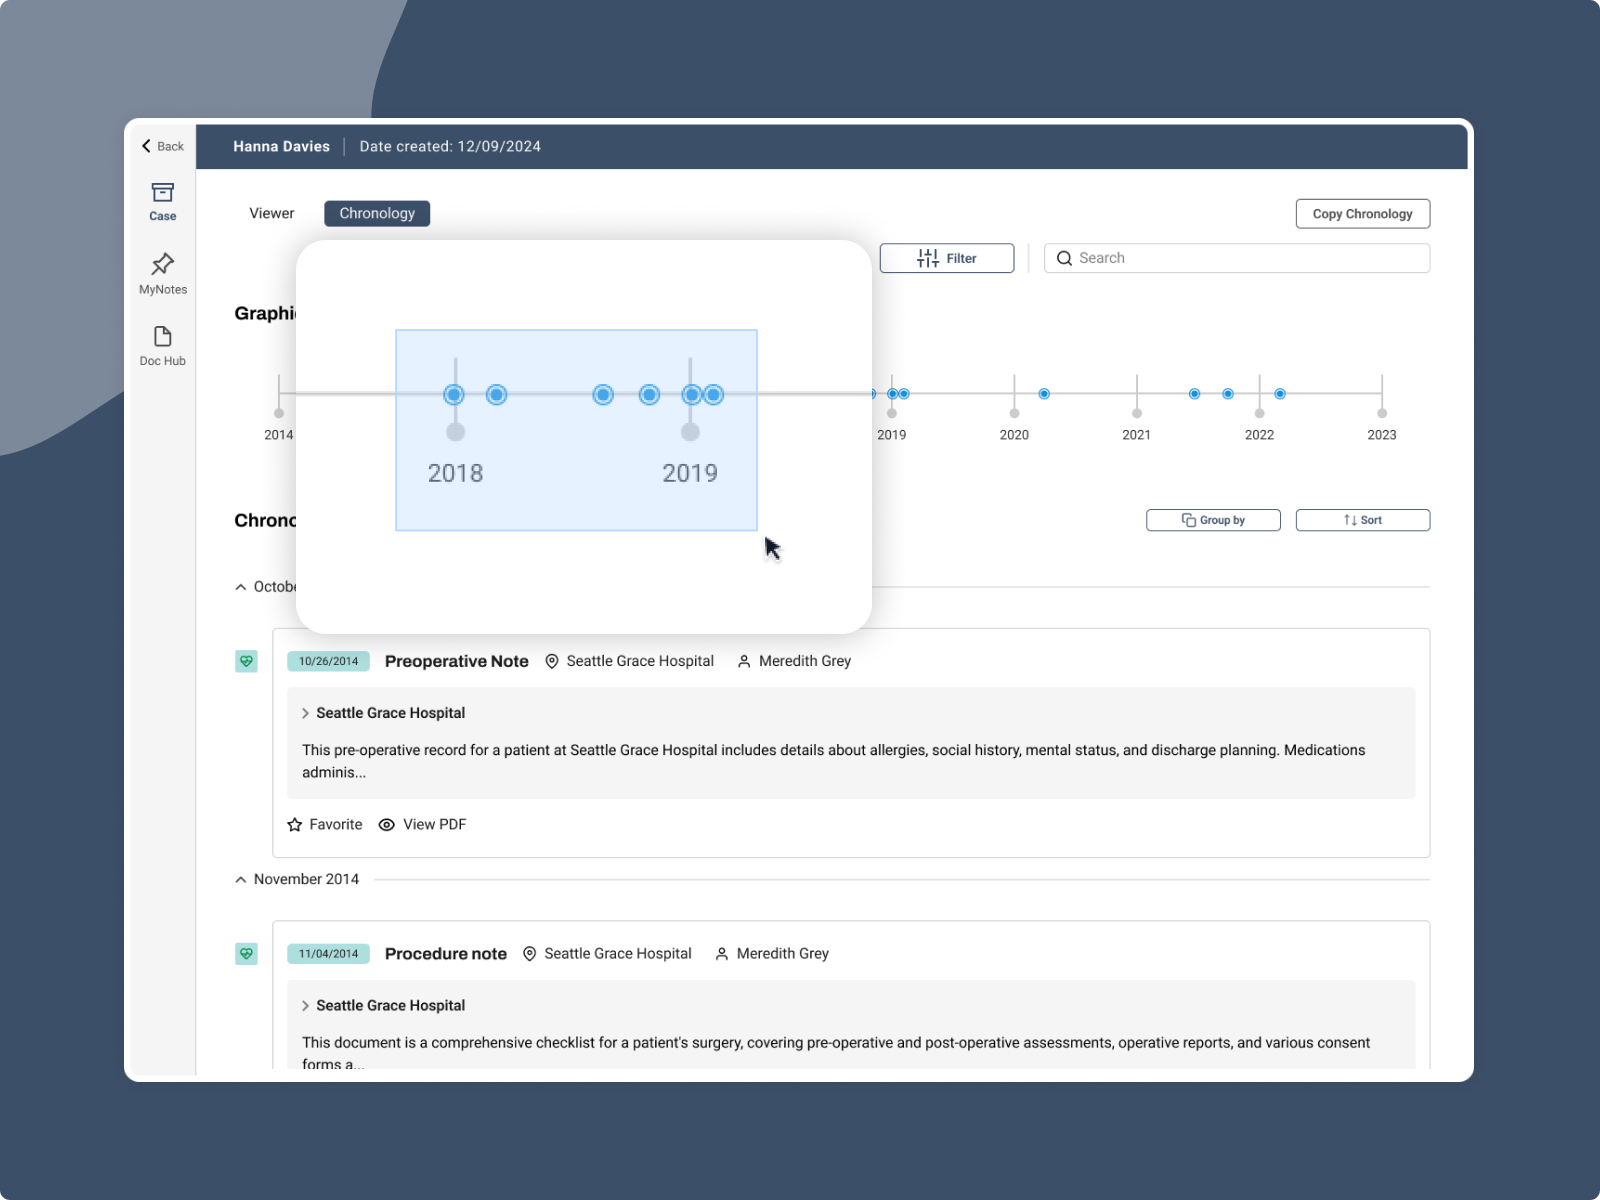Click the search magnifier icon

point(1064,258)
